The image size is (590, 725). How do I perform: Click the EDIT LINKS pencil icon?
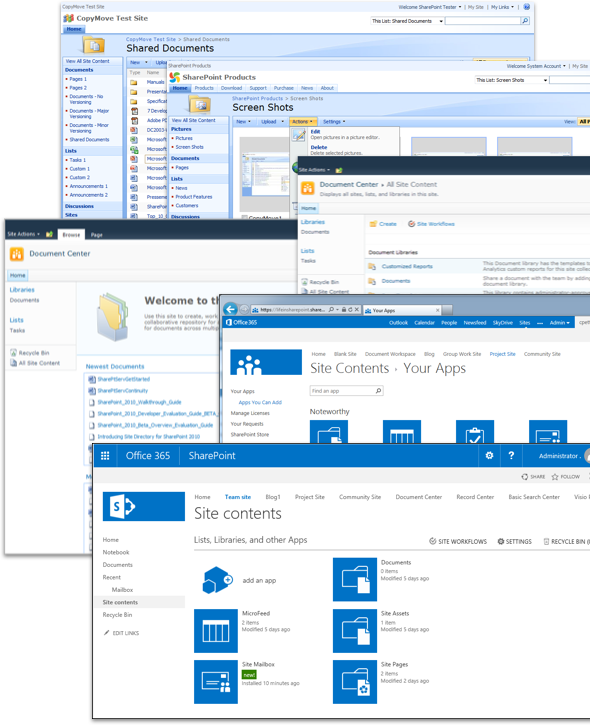[106, 633]
